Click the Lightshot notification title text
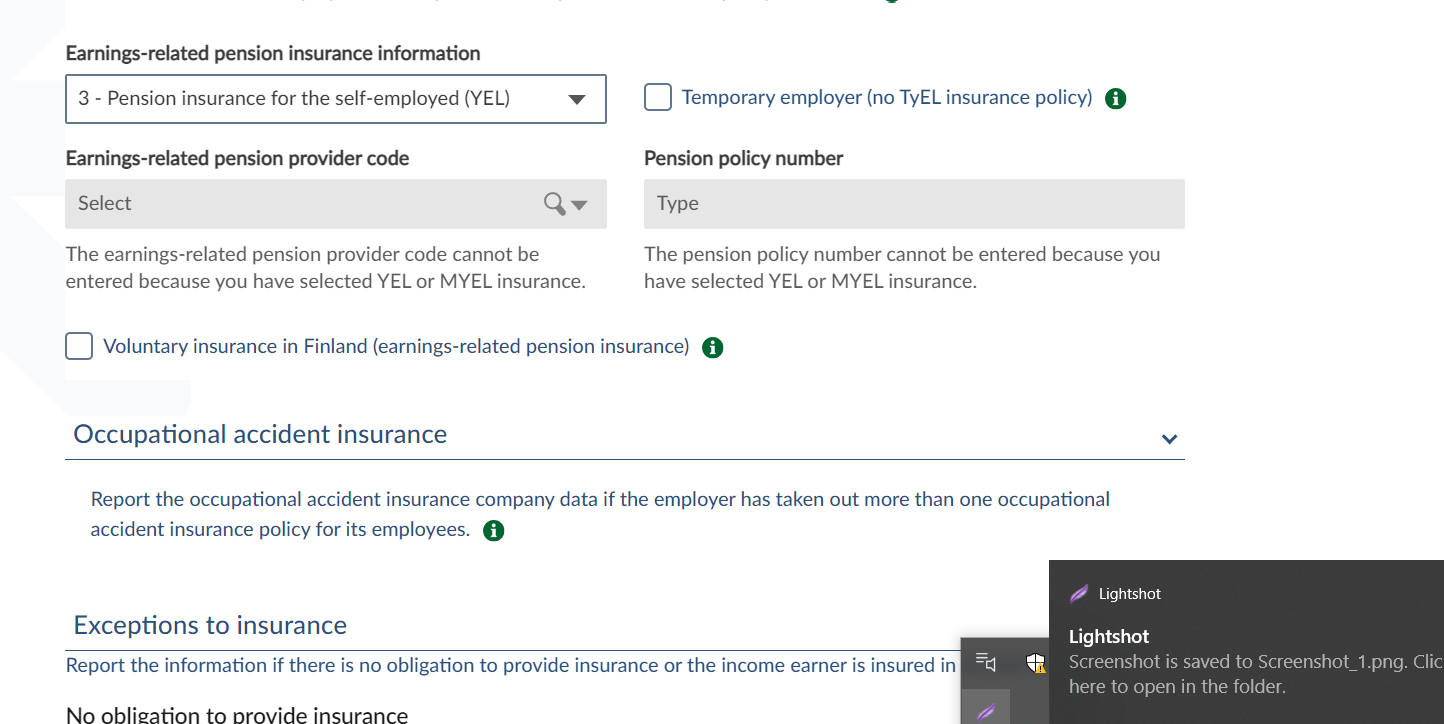Image resolution: width=1444 pixels, height=724 pixels. click(1109, 637)
